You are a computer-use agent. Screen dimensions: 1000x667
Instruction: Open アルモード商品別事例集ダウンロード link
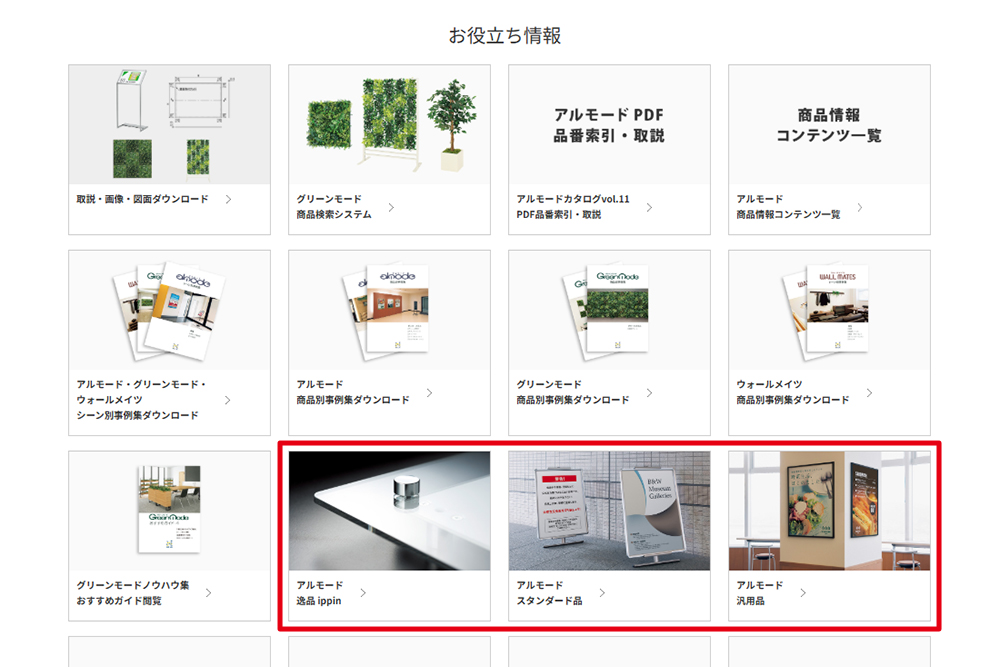coord(353,393)
